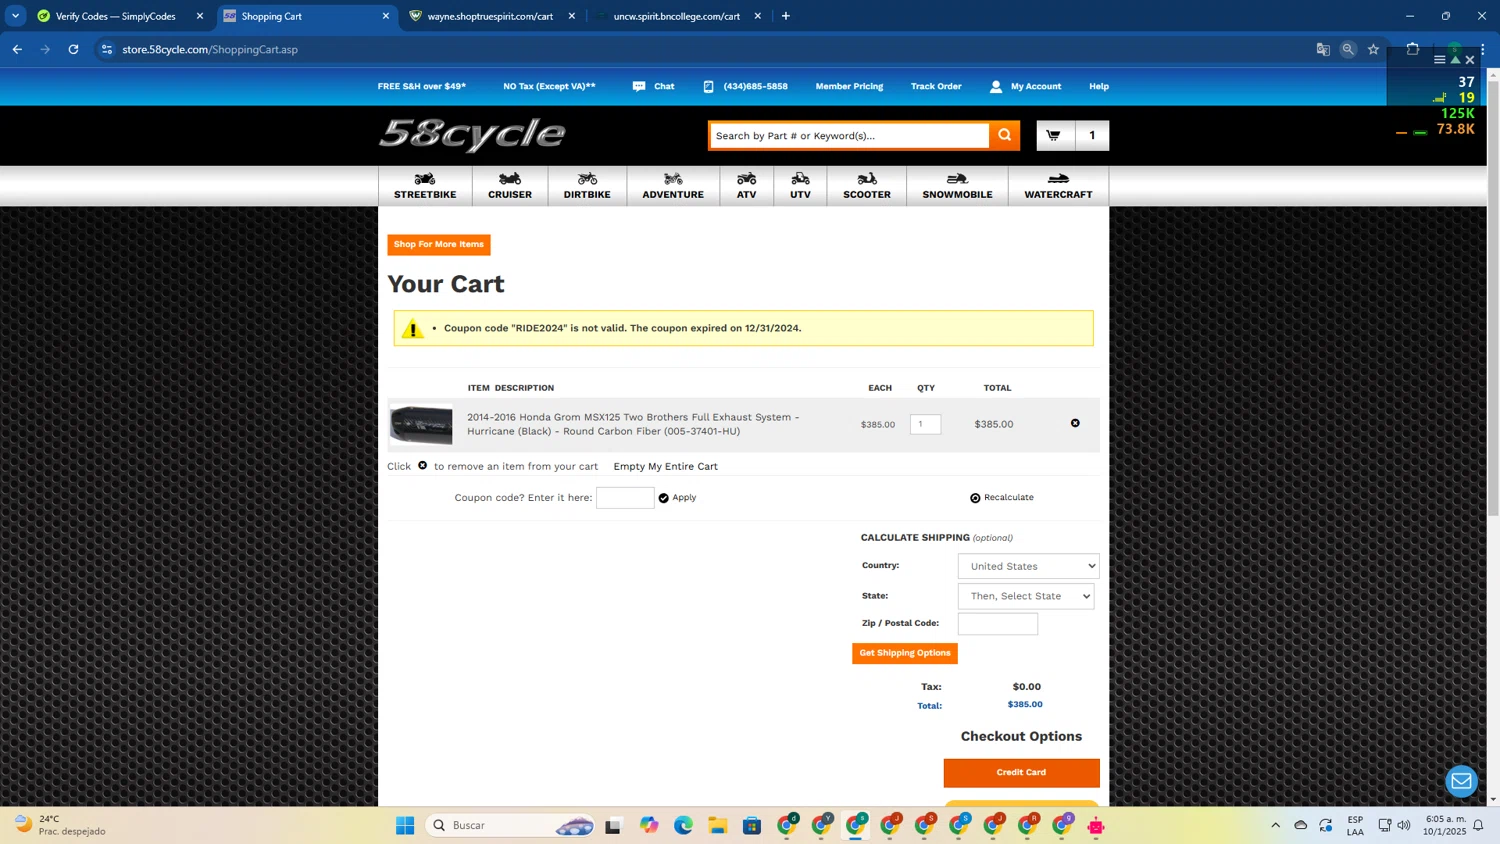Open a new browser tab
Image resolution: width=1500 pixels, height=844 pixels.
tap(786, 16)
